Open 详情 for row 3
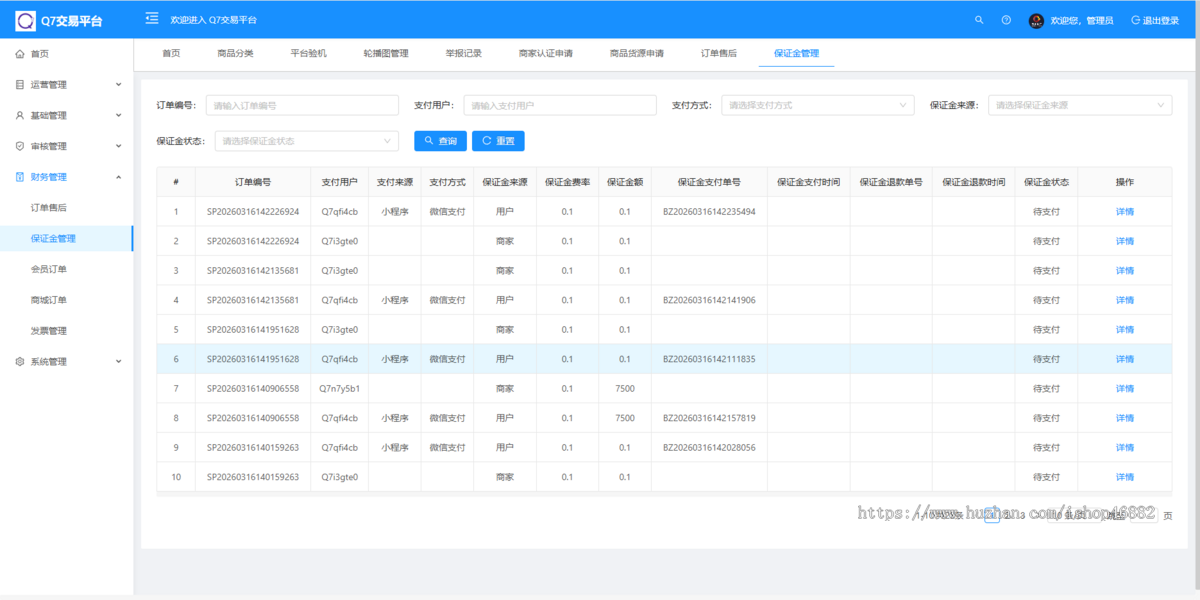 pos(1125,271)
